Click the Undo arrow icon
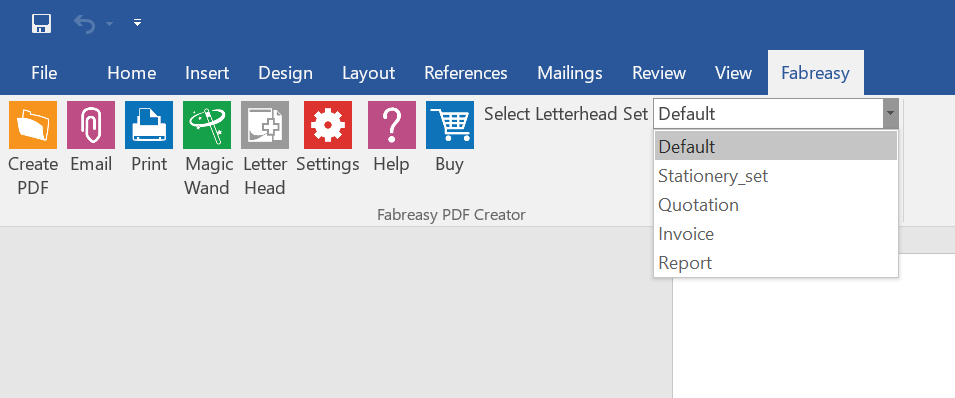955x398 pixels. click(85, 24)
